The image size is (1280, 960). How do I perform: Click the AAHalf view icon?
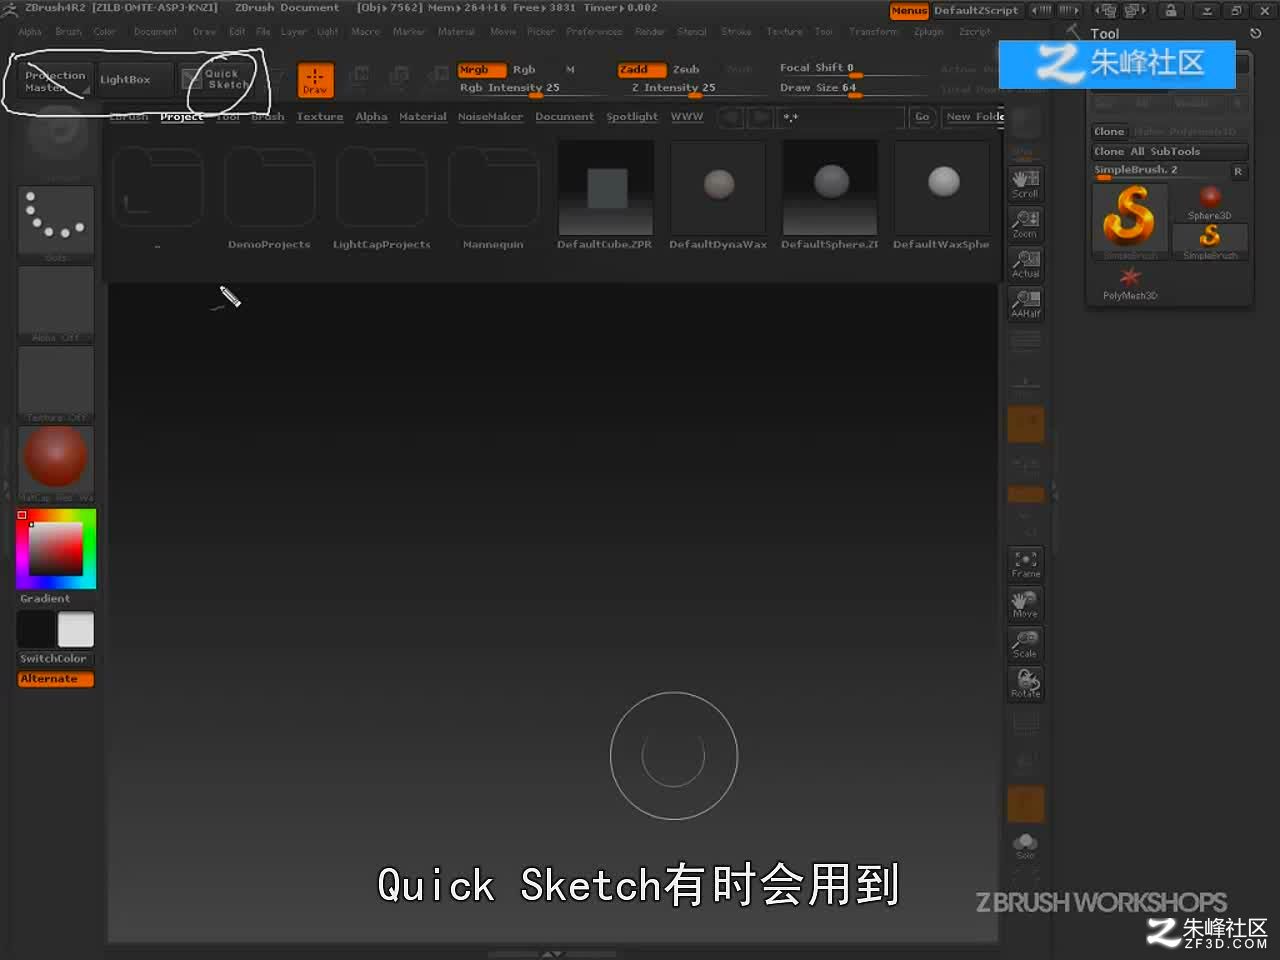(x=1025, y=304)
